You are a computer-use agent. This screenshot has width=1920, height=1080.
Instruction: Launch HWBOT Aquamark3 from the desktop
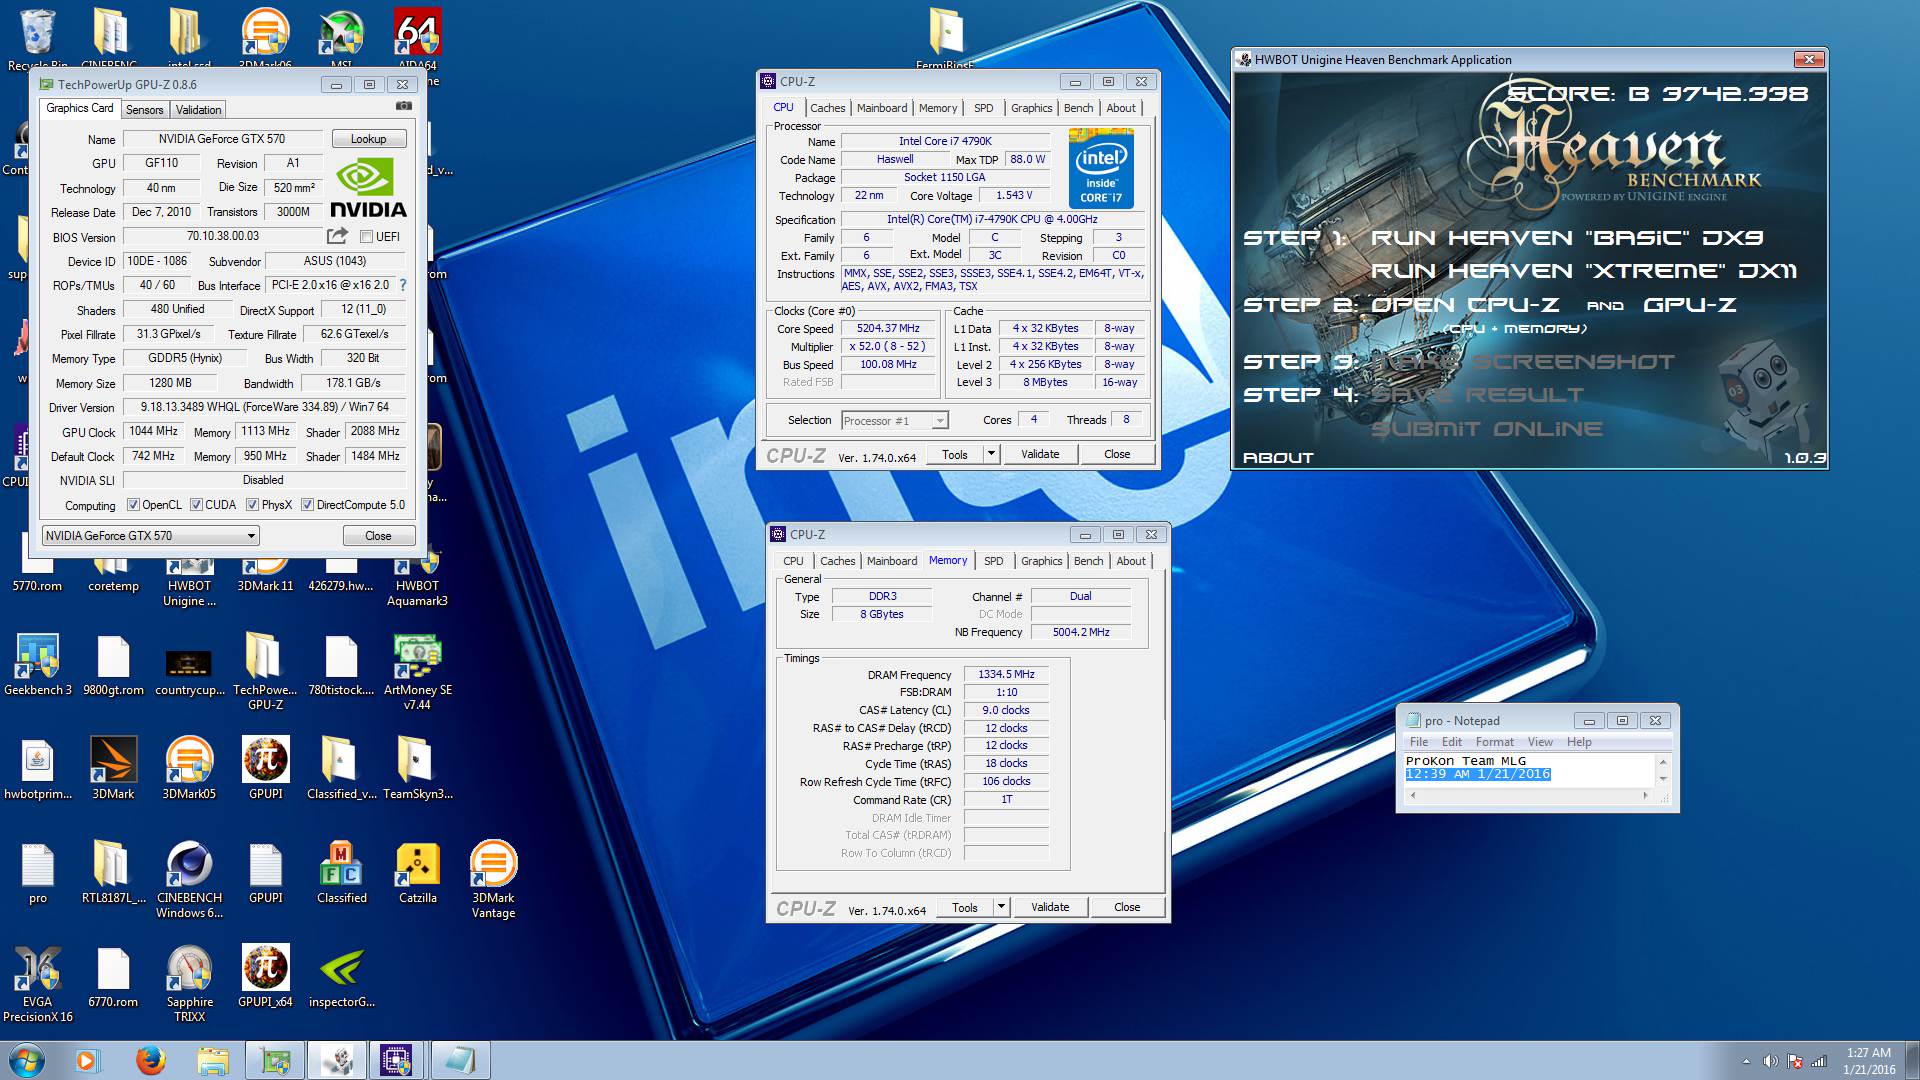(417, 580)
